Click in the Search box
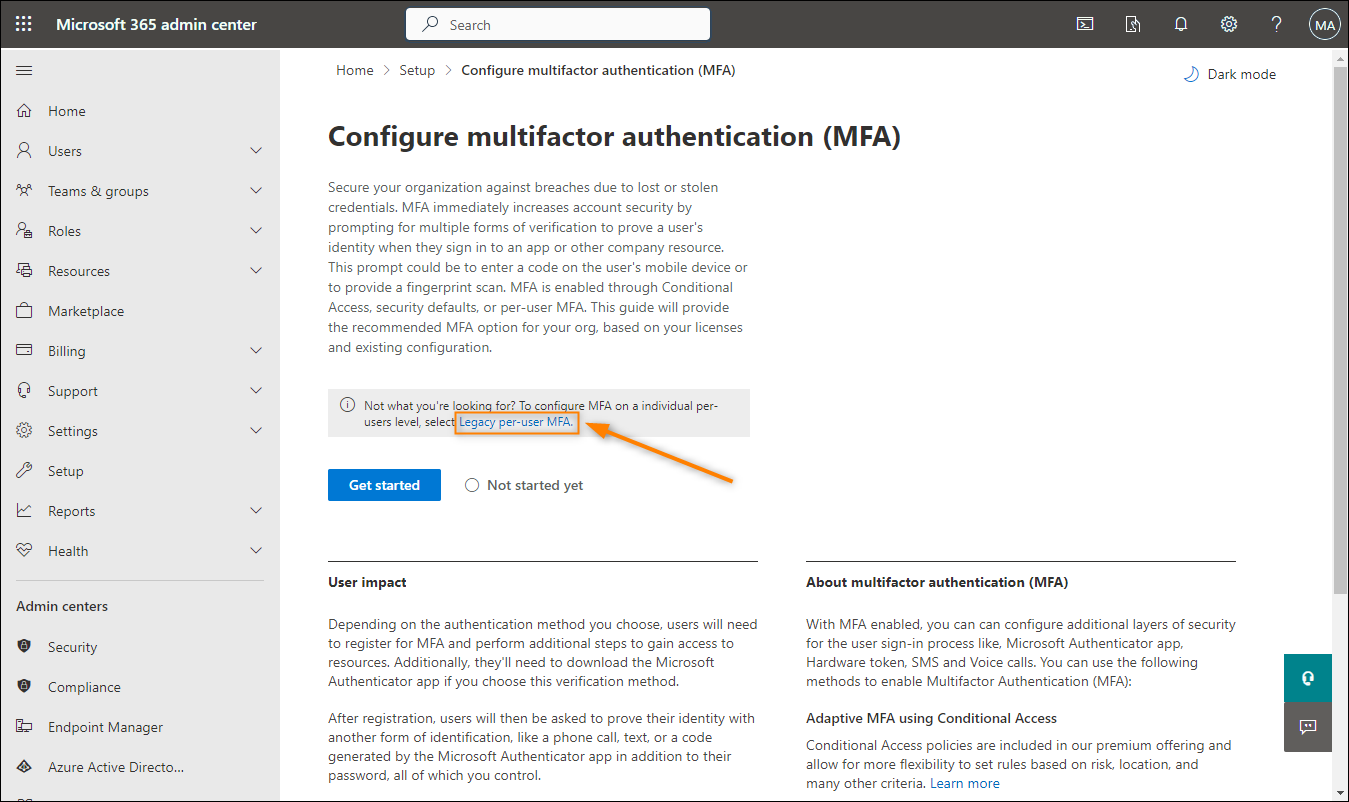1349x802 pixels. (x=558, y=24)
